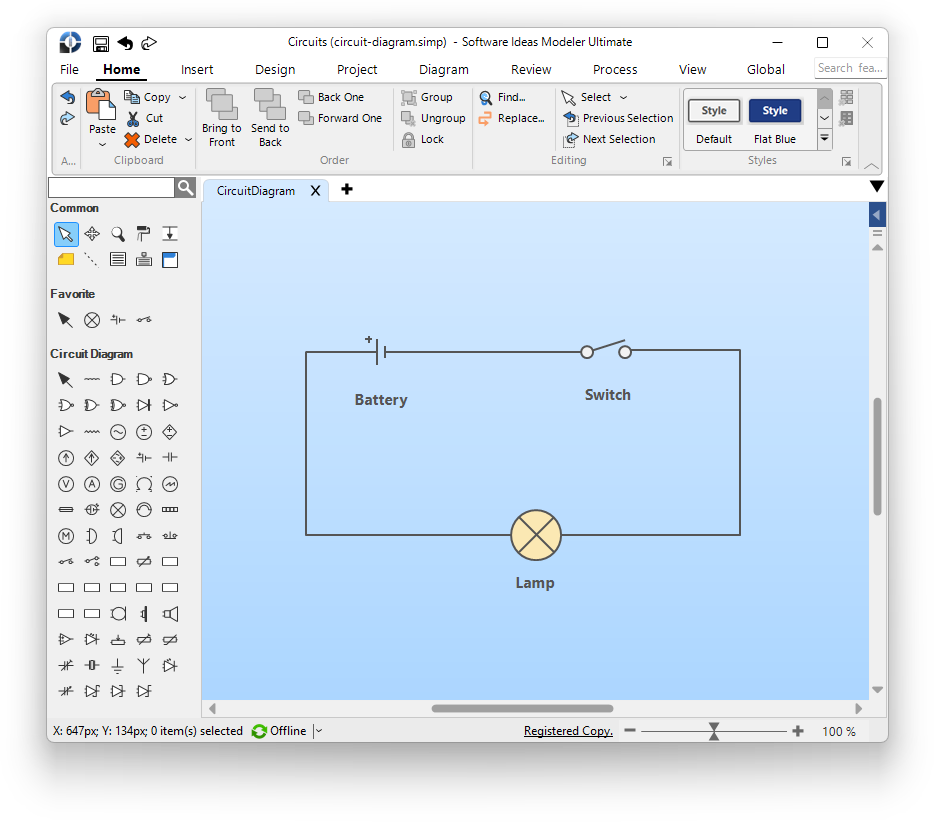The width and height of the screenshot is (934, 822).
Task: Click the zoom out minus button
Action: (x=630, y=731)
